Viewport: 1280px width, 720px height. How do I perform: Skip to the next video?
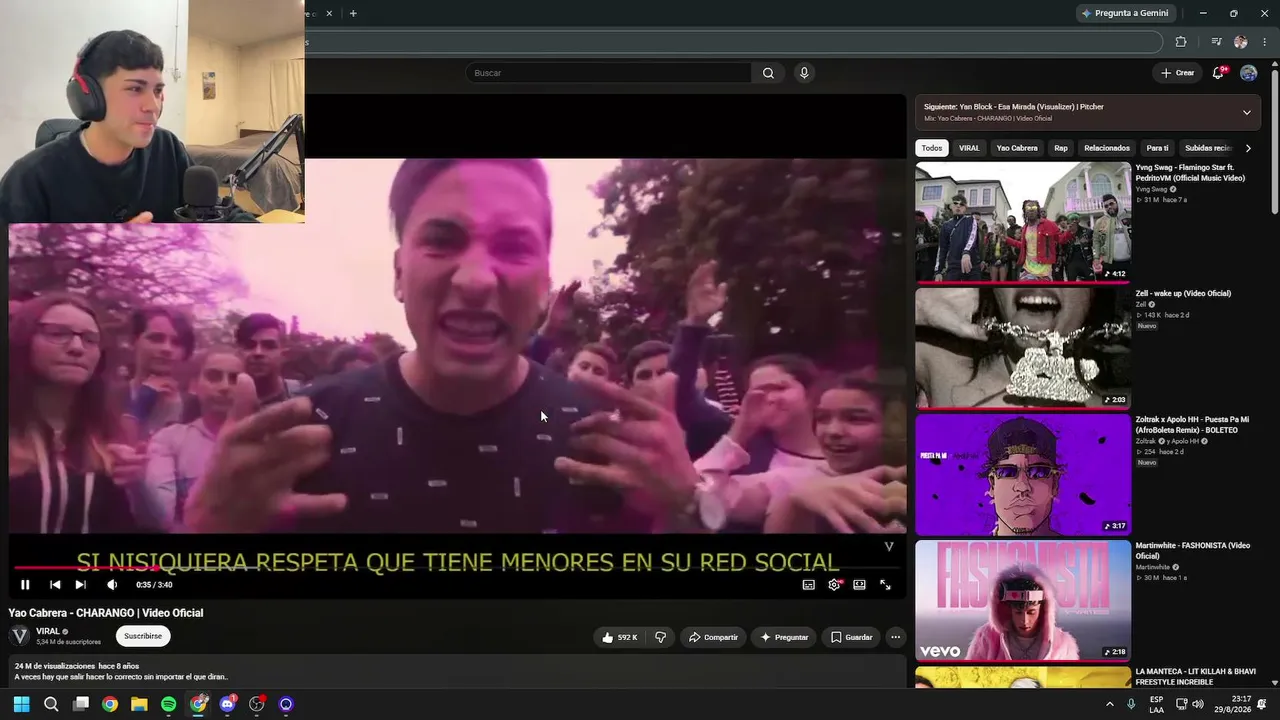click(81, 585)
